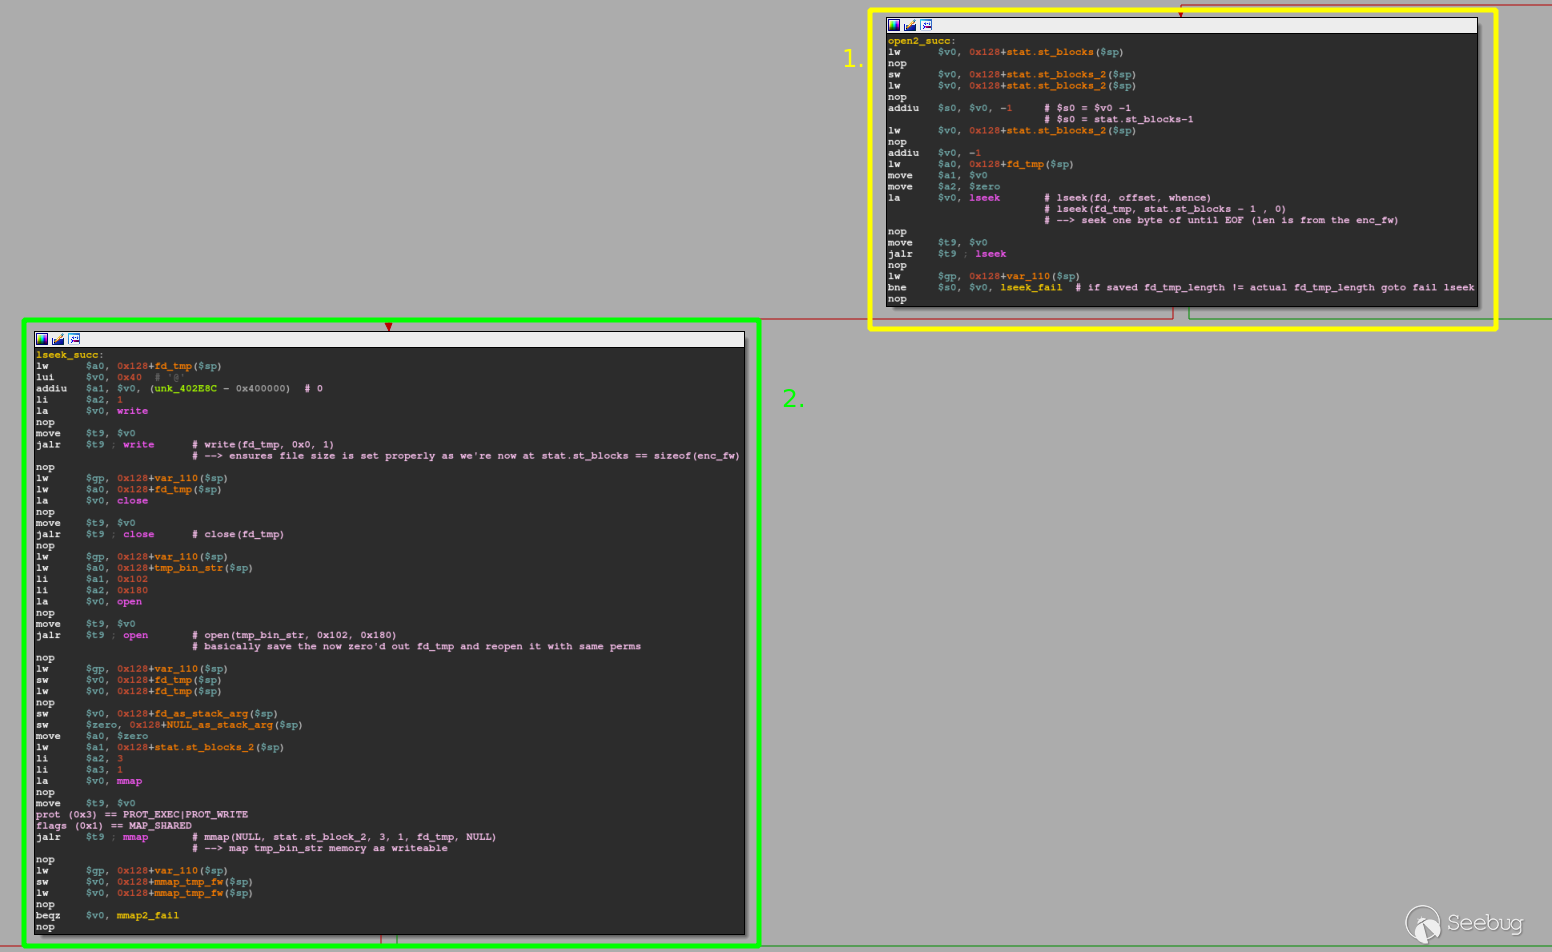Click the pencil edit icon on open2_succ block

tap(910, 25)
